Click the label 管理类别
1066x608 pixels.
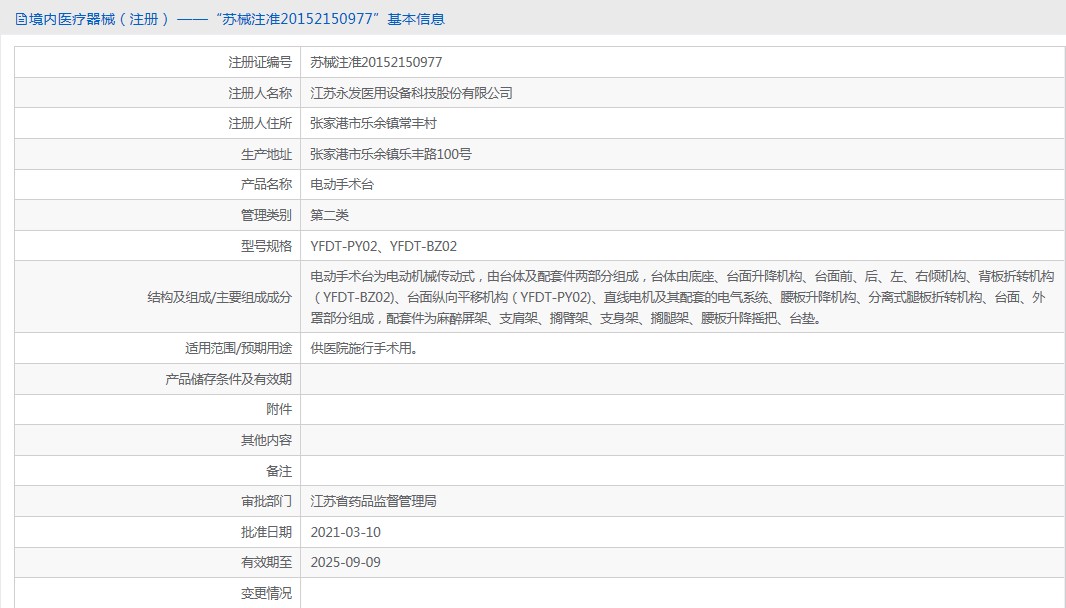pyautogui.click(x=266, y=215)
